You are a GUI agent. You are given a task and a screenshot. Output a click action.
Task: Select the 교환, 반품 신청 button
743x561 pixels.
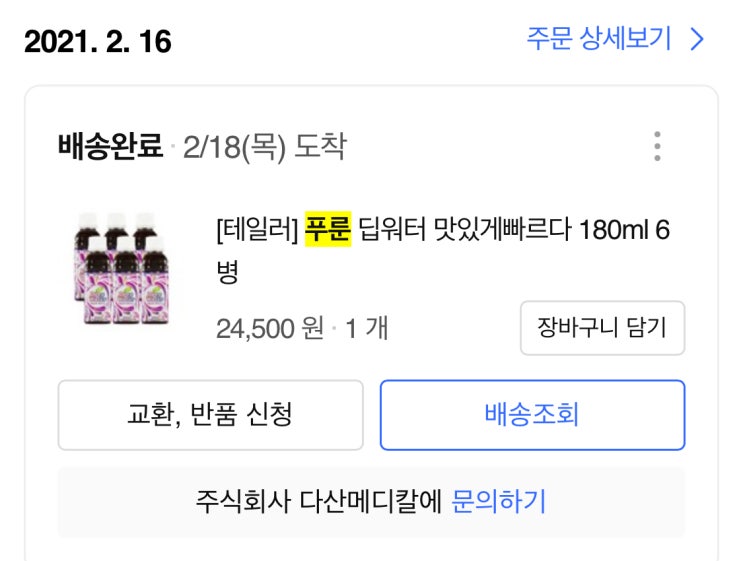pos(210,414)
